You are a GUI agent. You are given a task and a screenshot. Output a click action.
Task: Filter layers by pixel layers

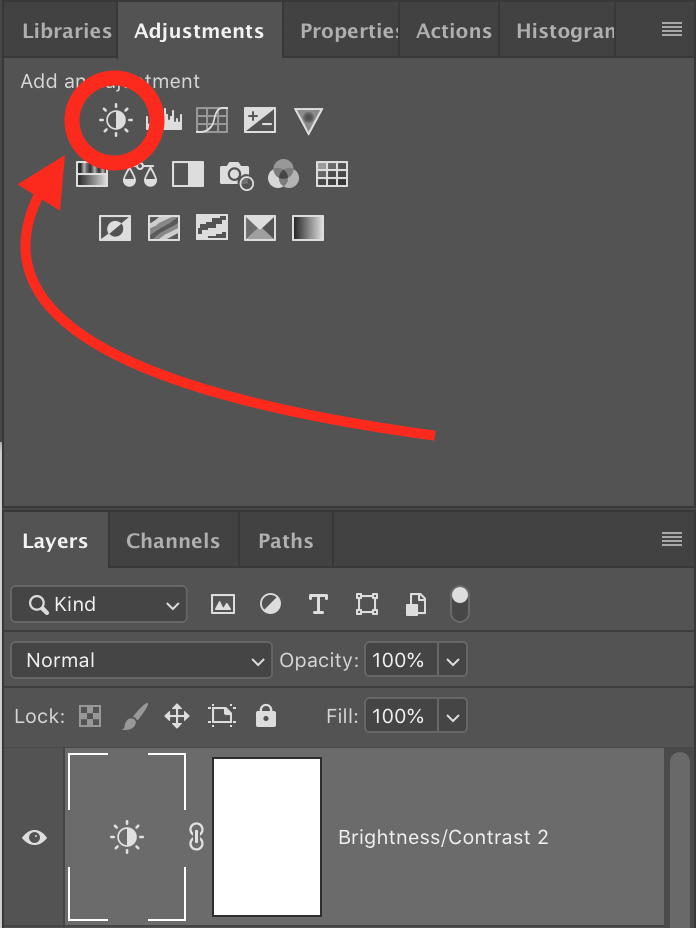coord(223,604)
